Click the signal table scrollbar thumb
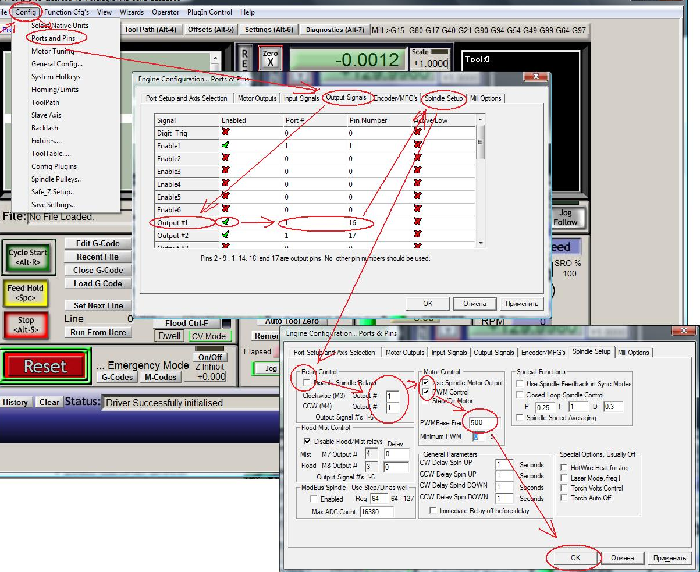700x572 pixels. pos(480,142)
